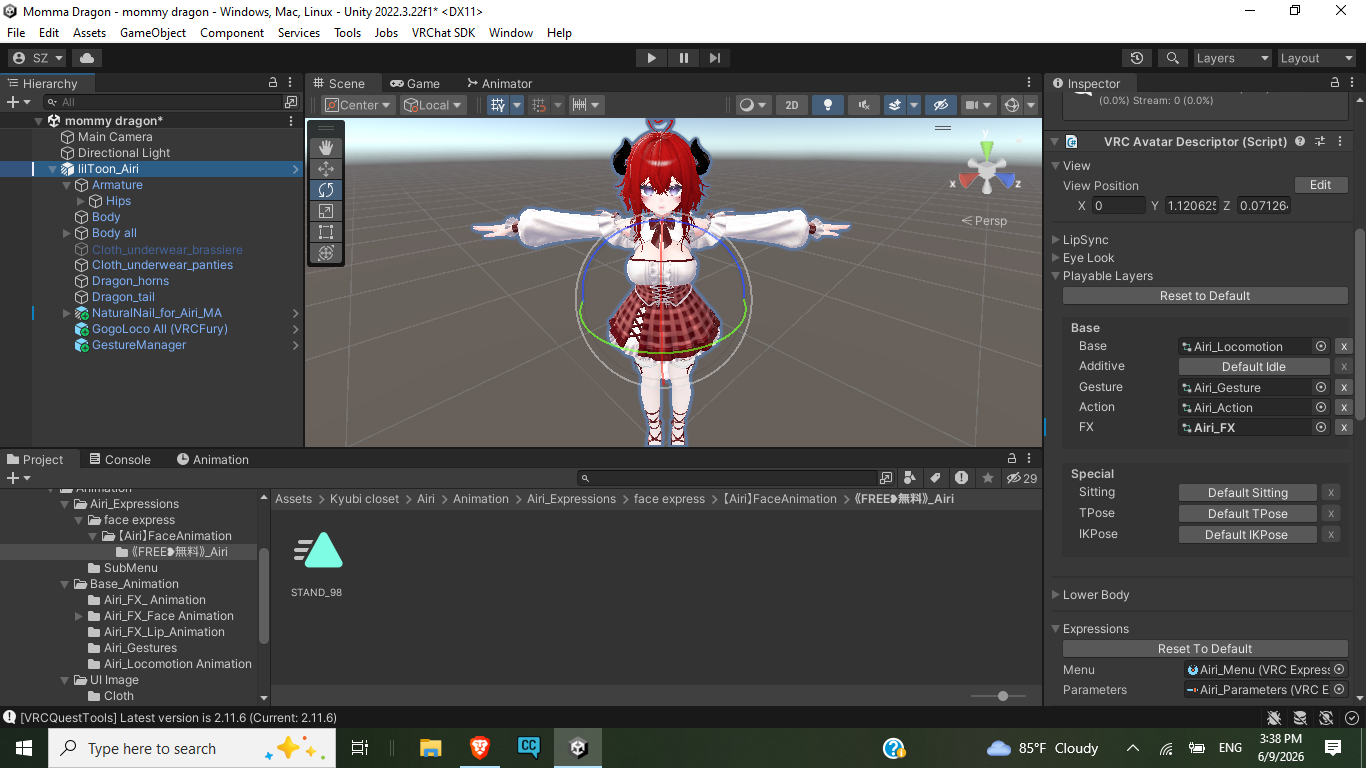Toggle grid visibility icon in Scene
Viewport: 1366px width, 768px height.
coord(498,105)
